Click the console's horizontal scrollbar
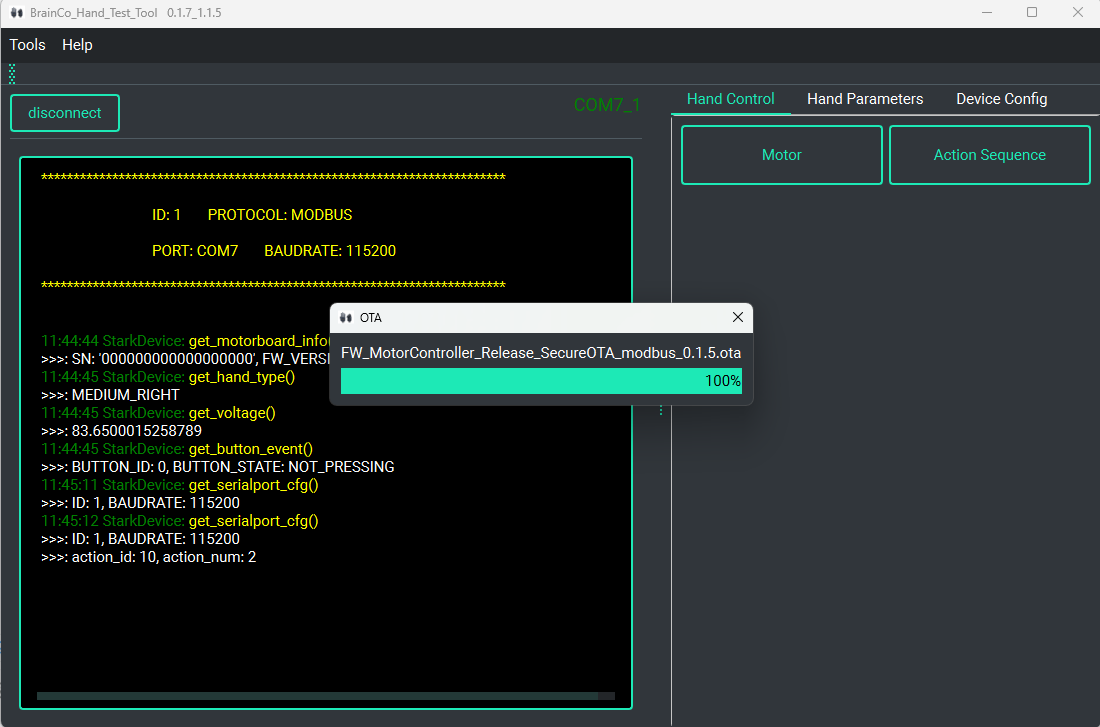This screenshot has height=727, width=1100. [x=317, y=696]
